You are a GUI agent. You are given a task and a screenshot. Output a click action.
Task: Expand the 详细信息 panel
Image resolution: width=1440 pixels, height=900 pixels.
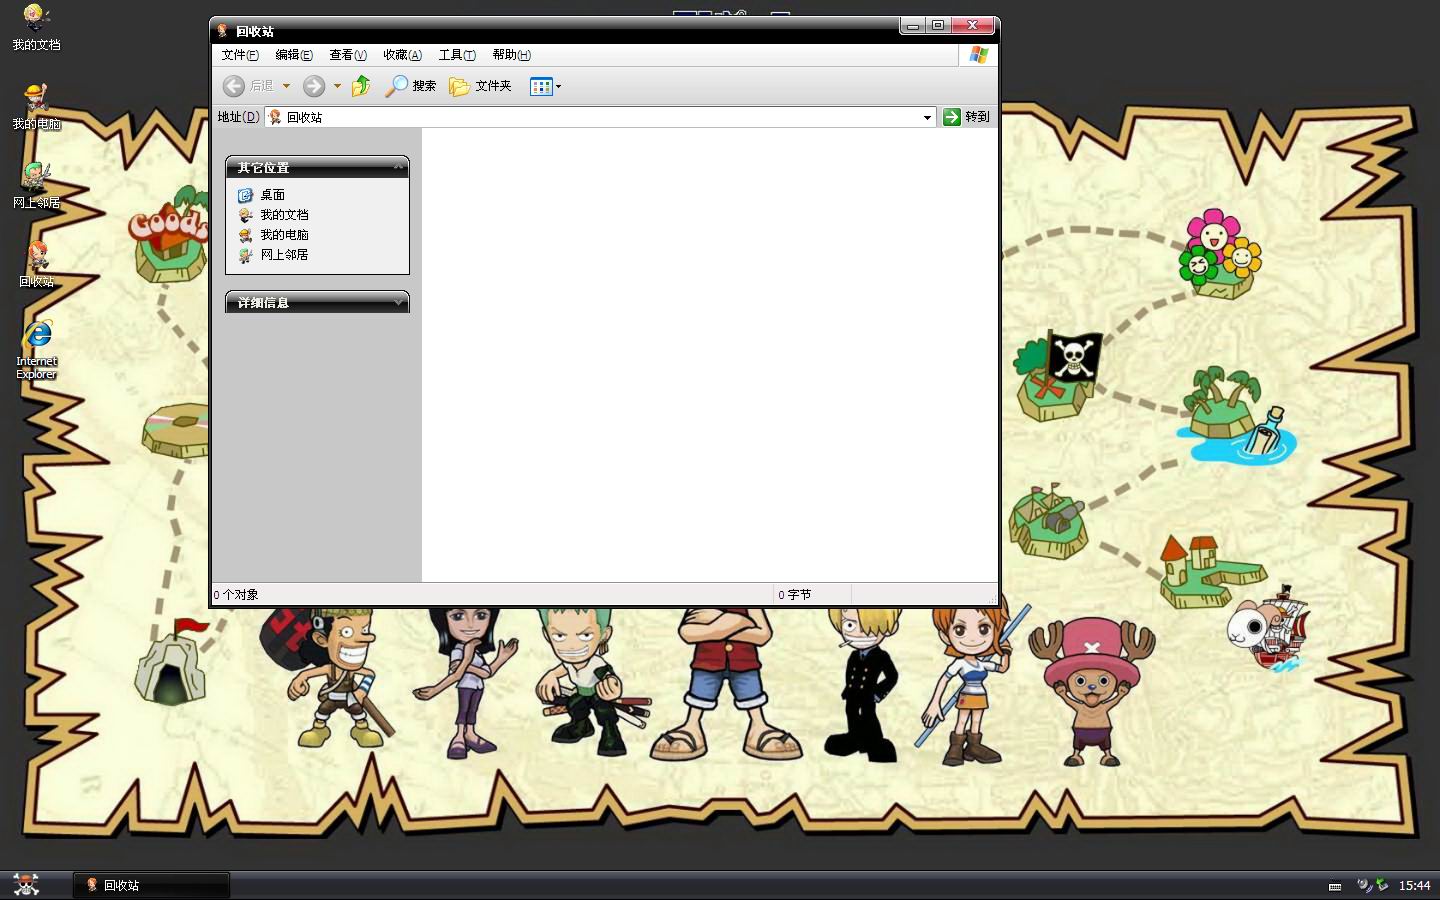coord(398,302)
